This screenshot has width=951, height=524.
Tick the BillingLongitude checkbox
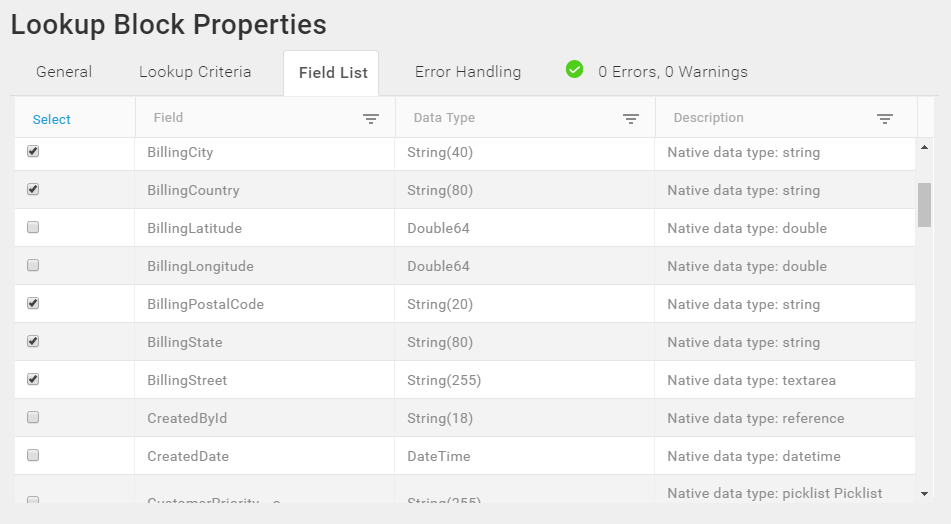pyautogui.click(x=33, y=265)
